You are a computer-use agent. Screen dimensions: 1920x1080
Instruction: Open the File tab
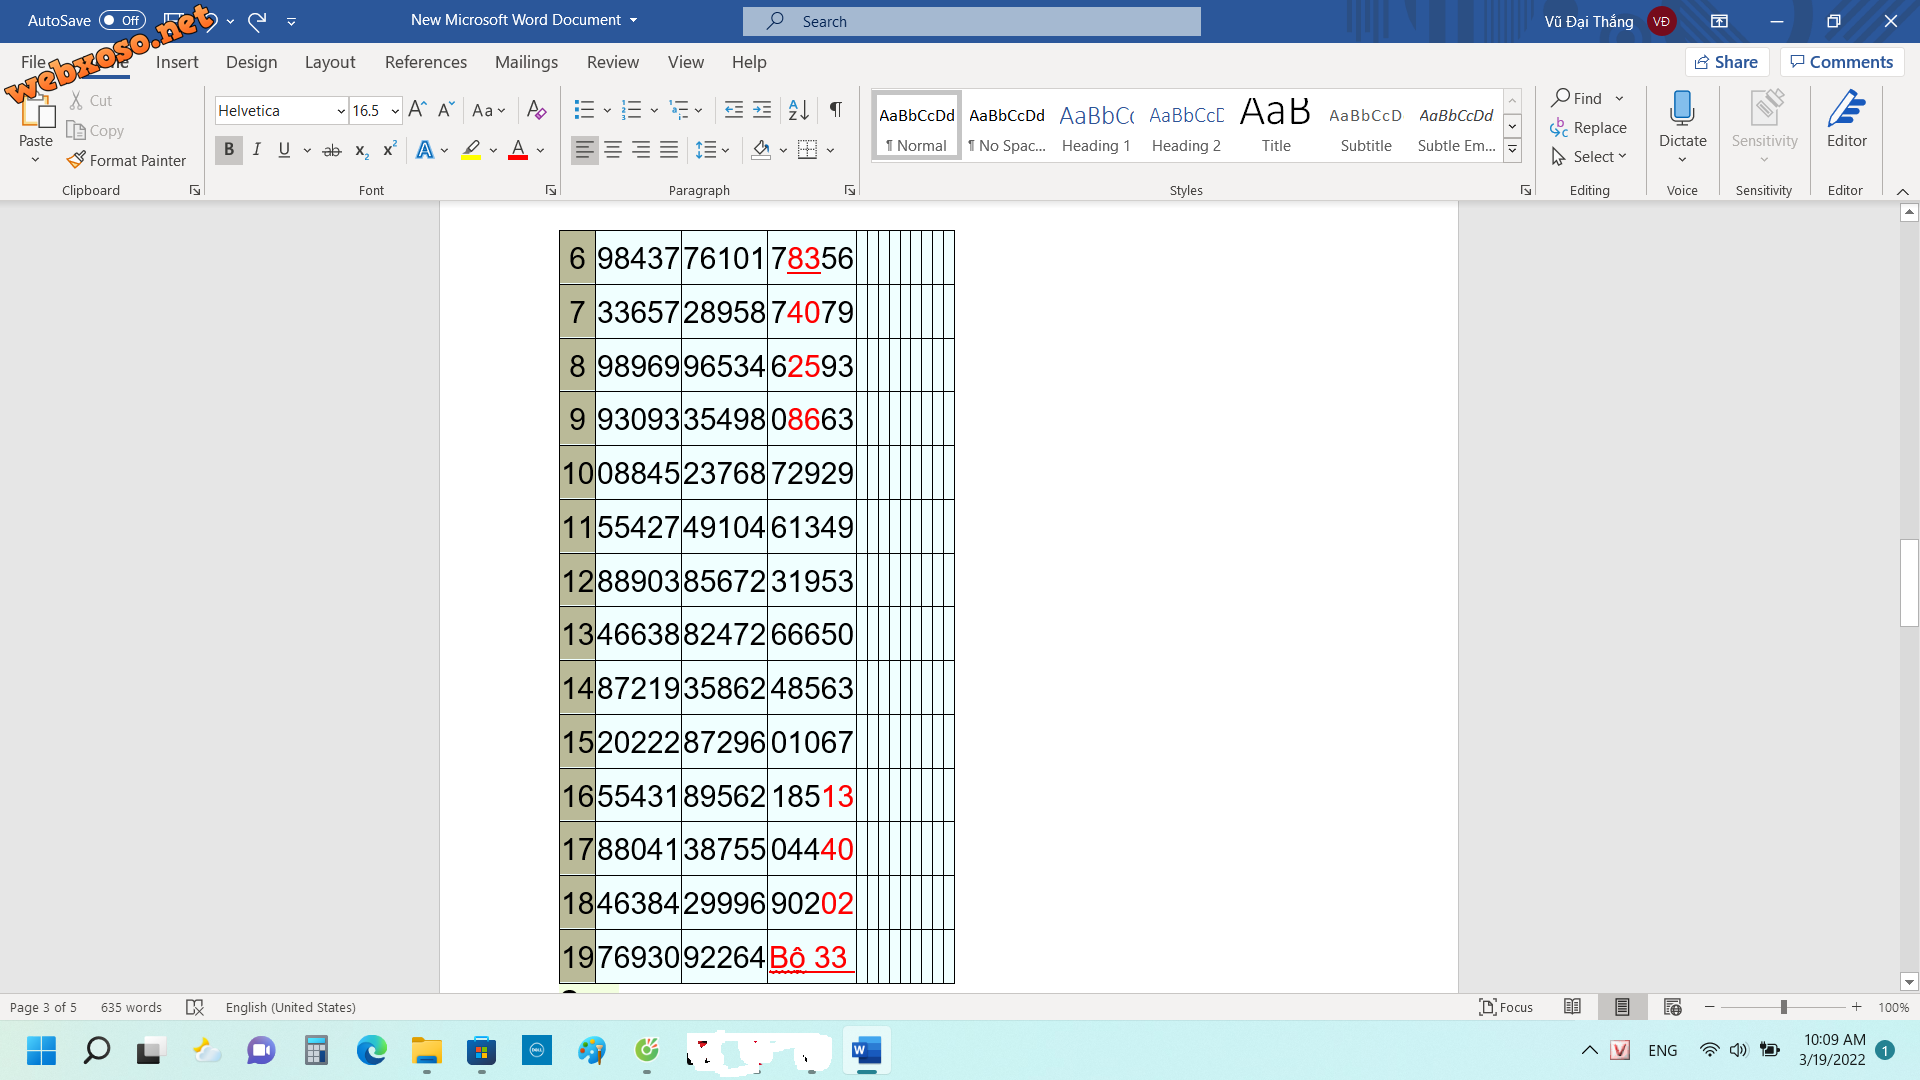[33, 62]
